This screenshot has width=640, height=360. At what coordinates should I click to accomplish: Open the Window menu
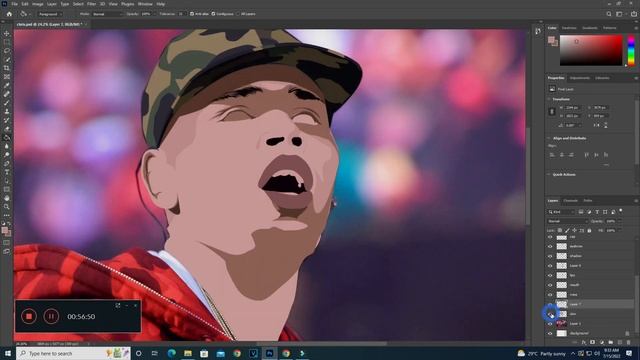145,4
